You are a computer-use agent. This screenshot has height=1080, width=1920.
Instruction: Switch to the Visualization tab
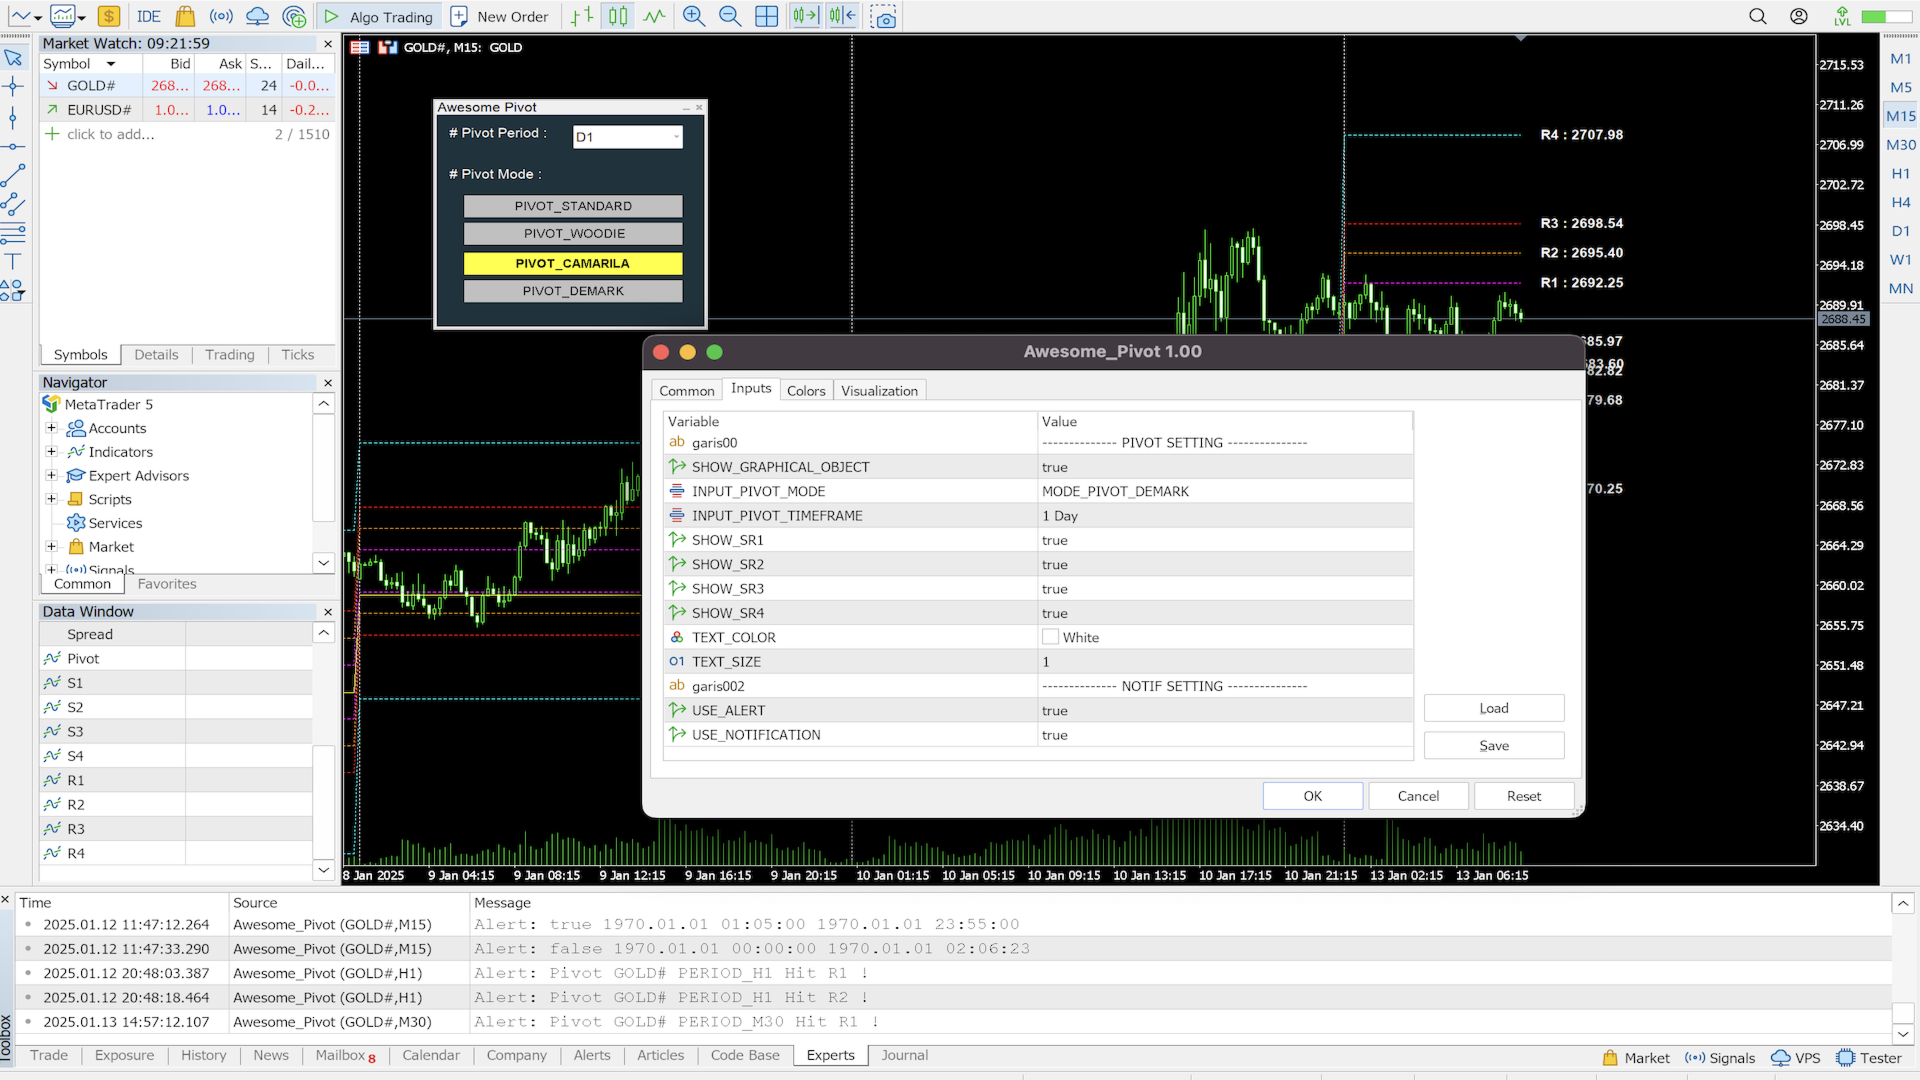[x=879, y=391]
